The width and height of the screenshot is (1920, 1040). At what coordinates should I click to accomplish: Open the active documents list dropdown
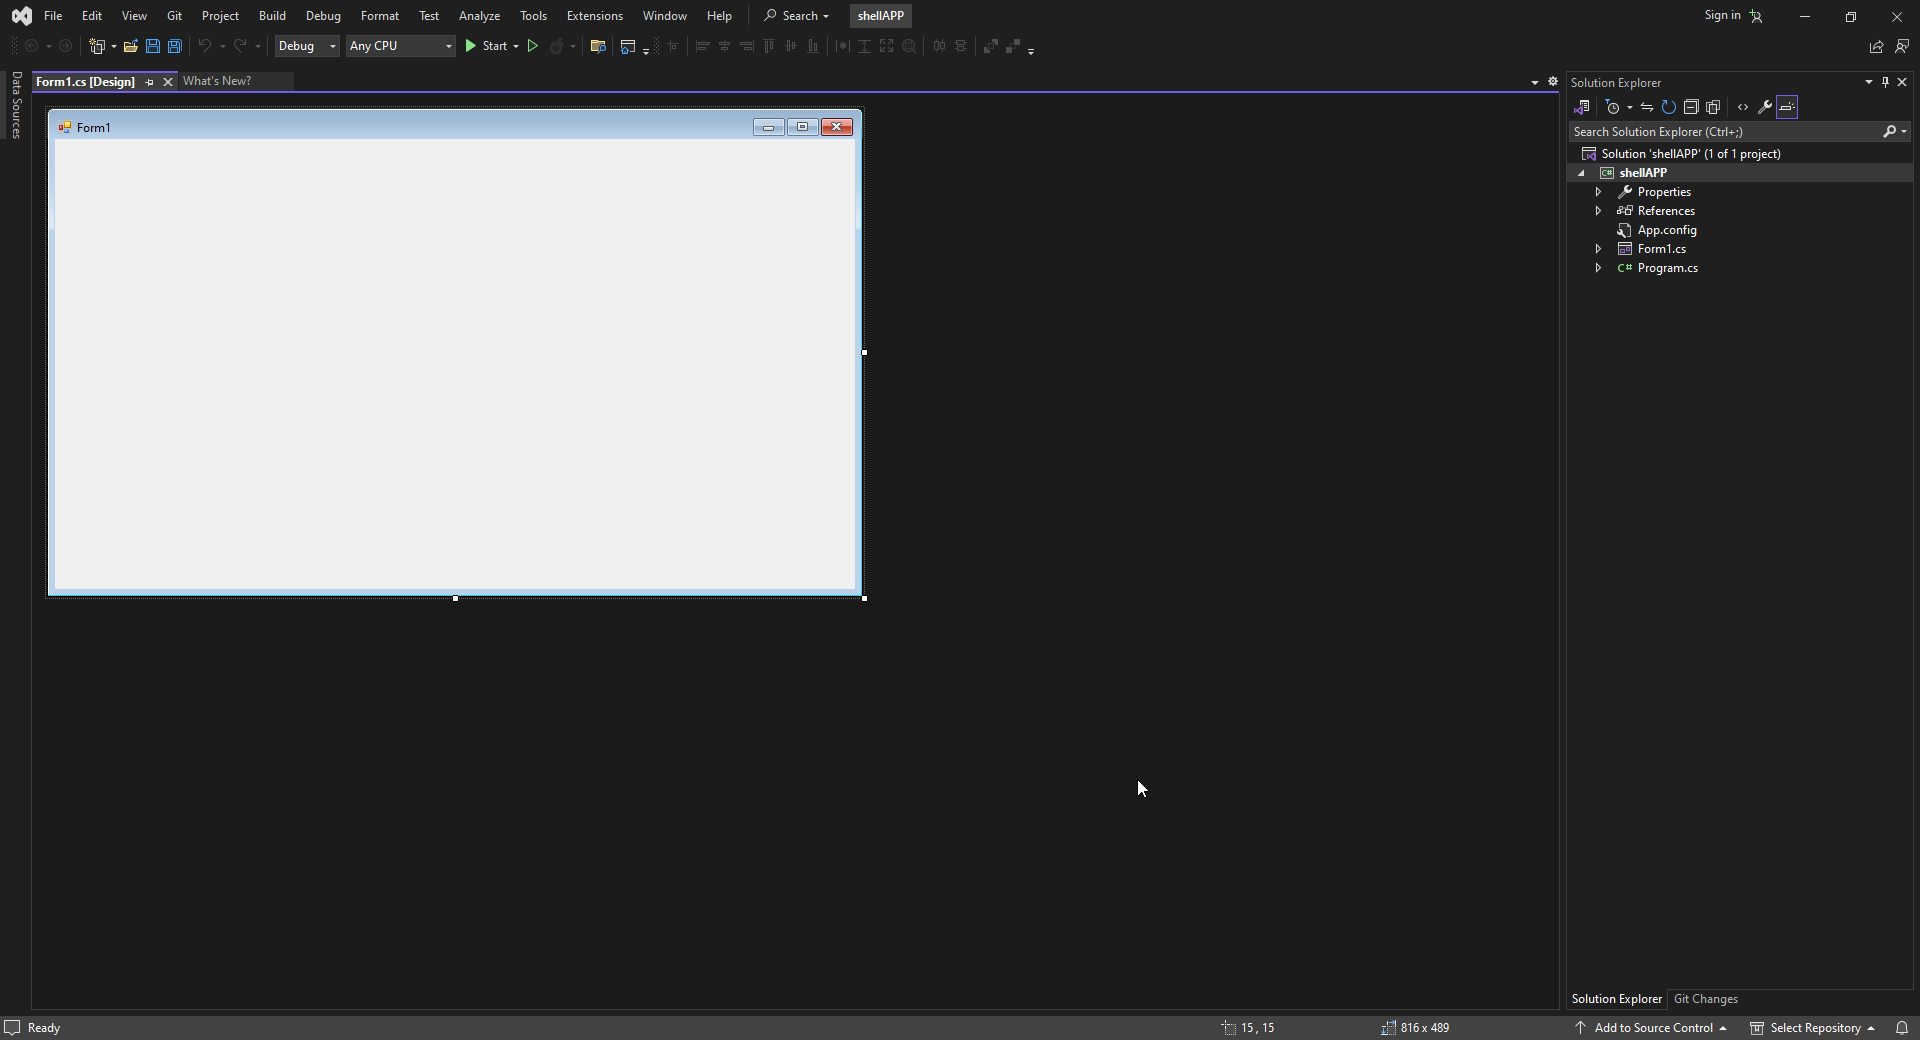[1535, 82]
